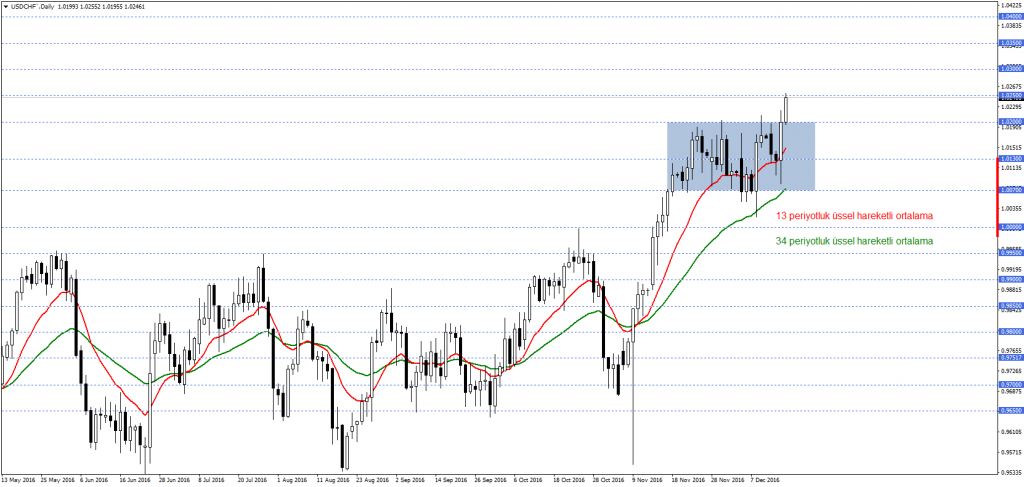Viewport: 1024px width, 487px height.
Task: Click the 20 Jul 2016 date on the time axis
Action: (253, 480)
